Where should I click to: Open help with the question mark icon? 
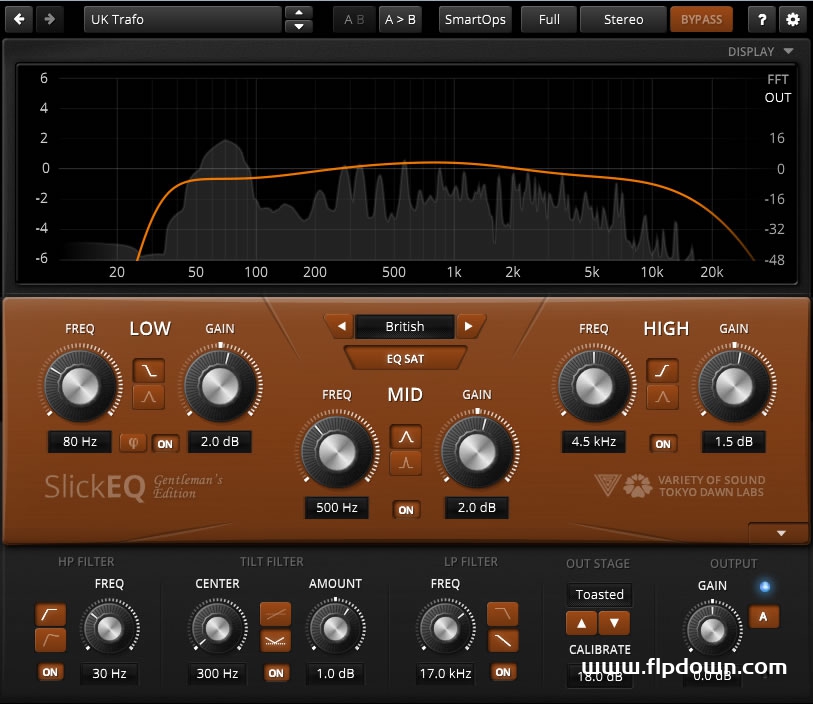[763, 19]
